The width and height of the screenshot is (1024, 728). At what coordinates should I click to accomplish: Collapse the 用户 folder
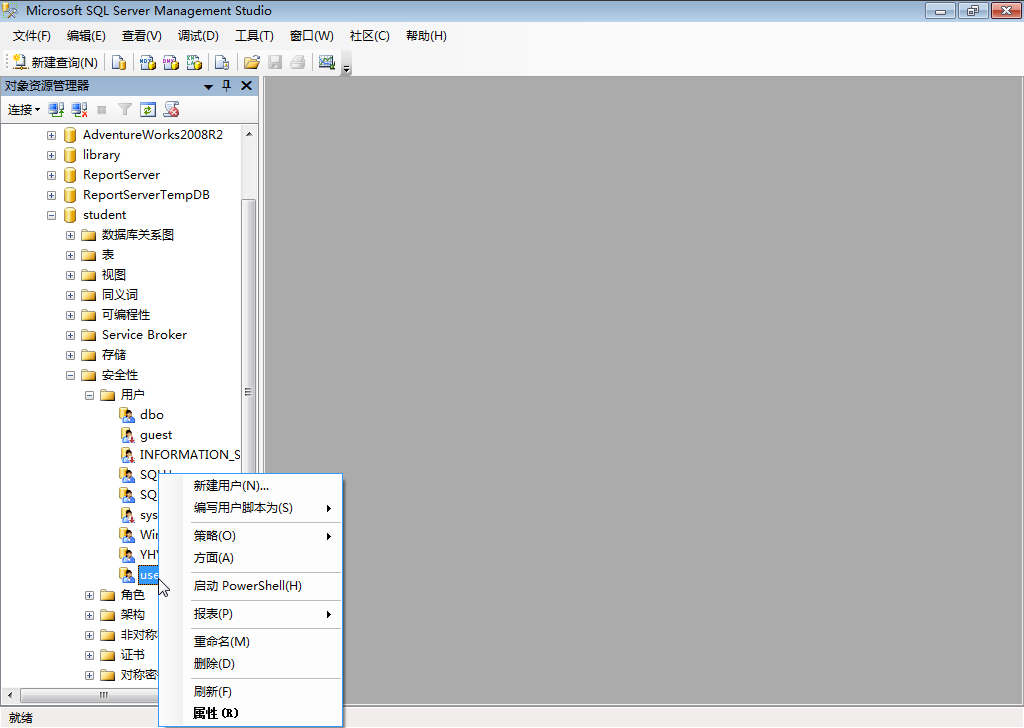(89, 396)
